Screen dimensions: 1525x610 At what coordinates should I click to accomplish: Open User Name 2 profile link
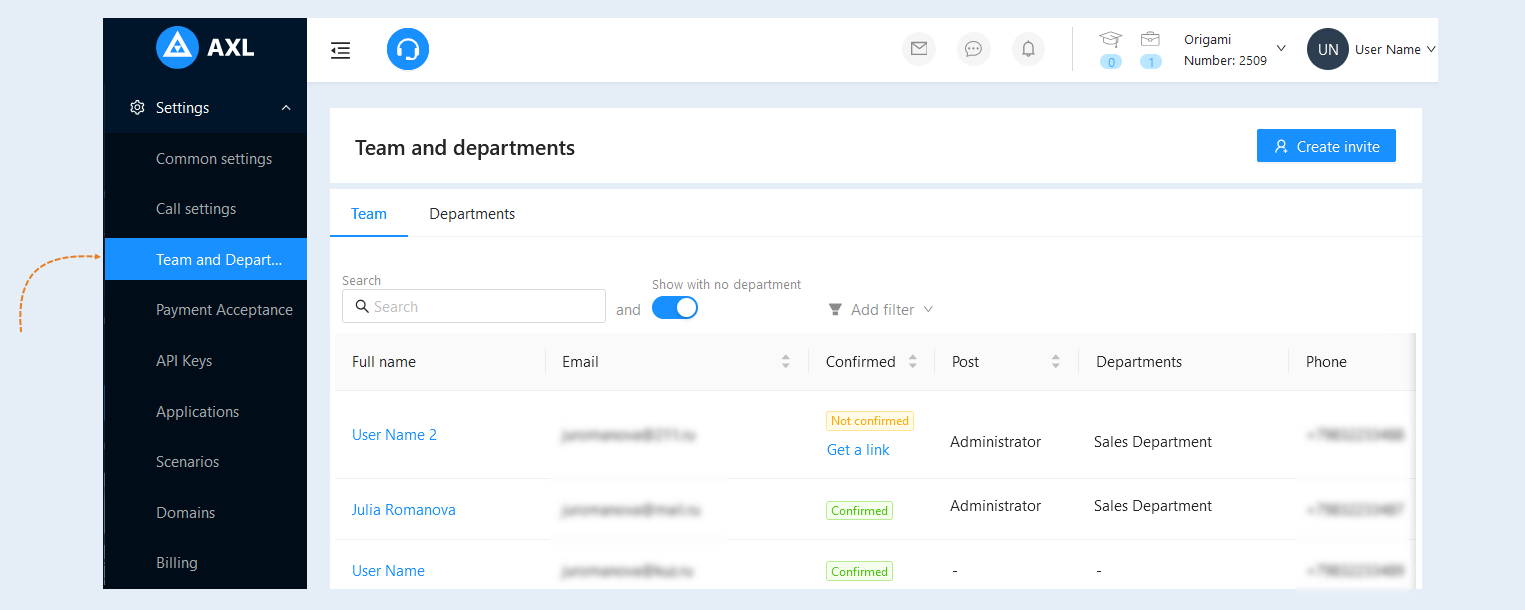(x=394, y=435)
